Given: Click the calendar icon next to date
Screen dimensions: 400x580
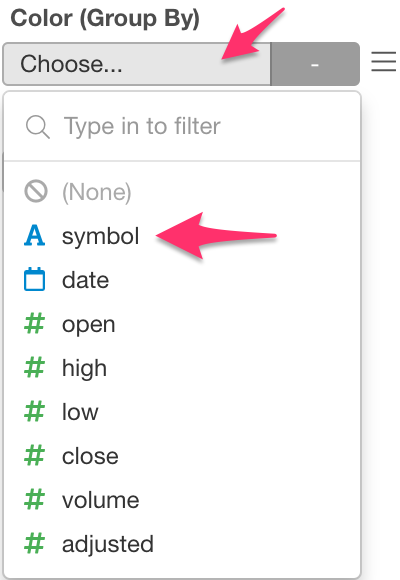Looking at the screenshot, I should point(34,279).
